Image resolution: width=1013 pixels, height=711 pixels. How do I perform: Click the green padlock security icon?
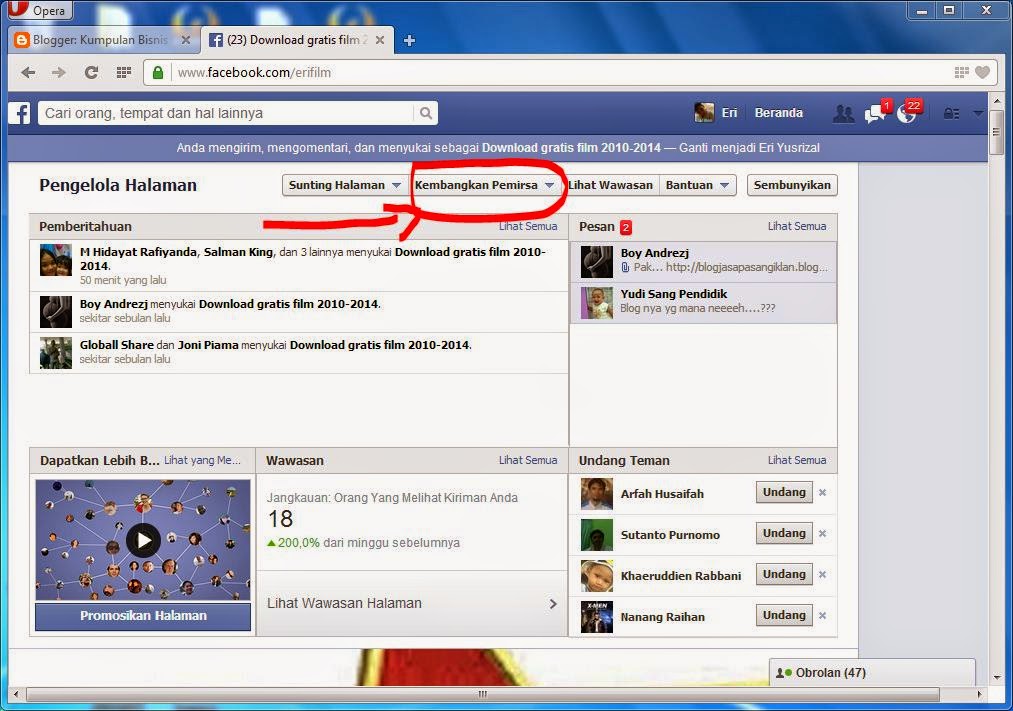pos(158,72)
